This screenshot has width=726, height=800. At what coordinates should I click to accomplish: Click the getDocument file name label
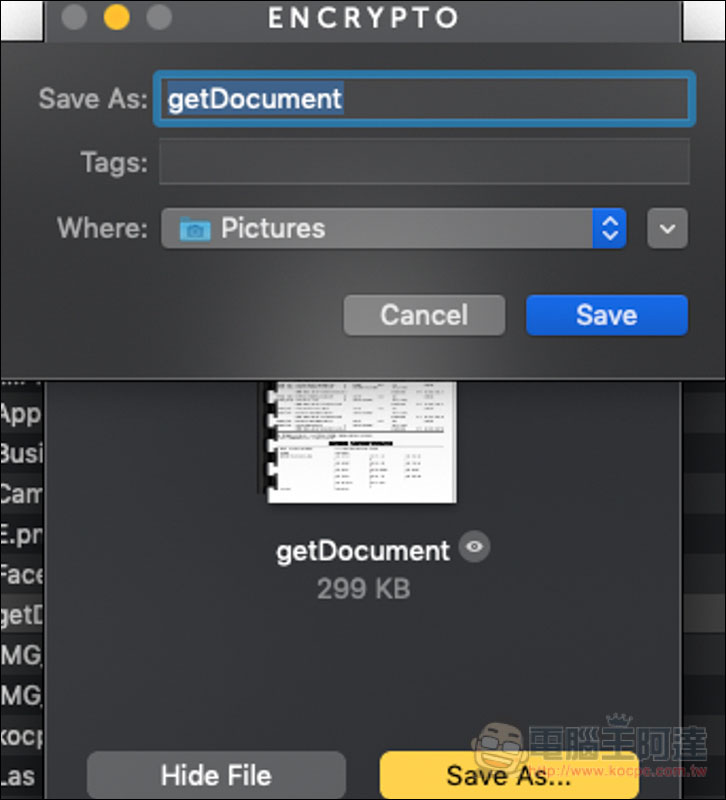point(363,552)
